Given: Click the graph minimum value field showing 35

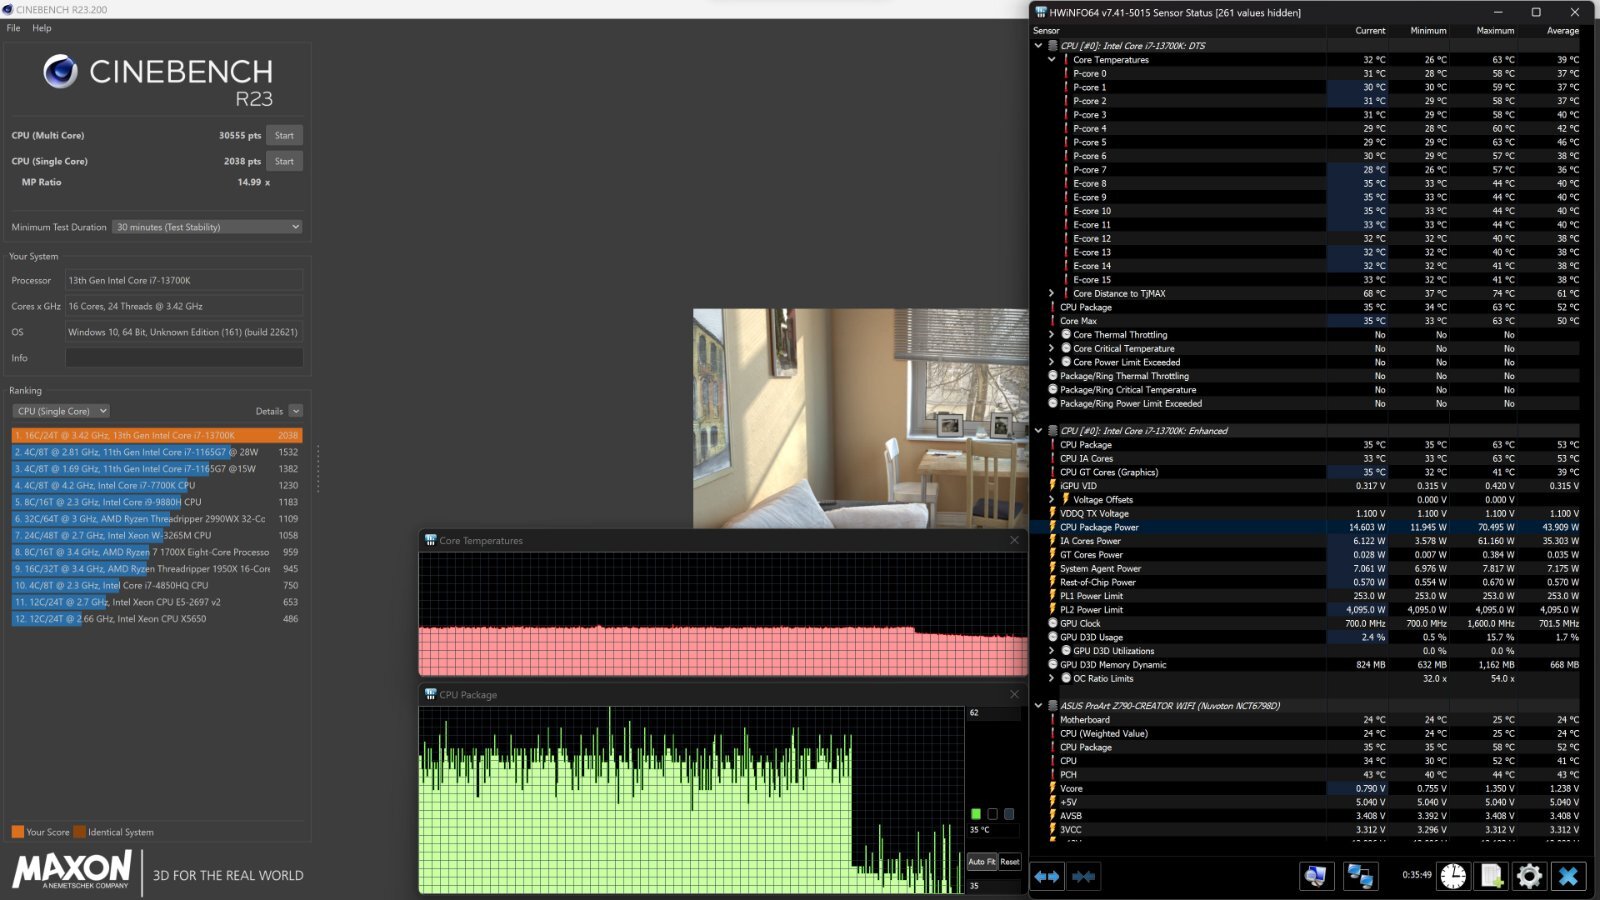Looking at the screenshot, I should pyautogui.click(x=993, y=885).
